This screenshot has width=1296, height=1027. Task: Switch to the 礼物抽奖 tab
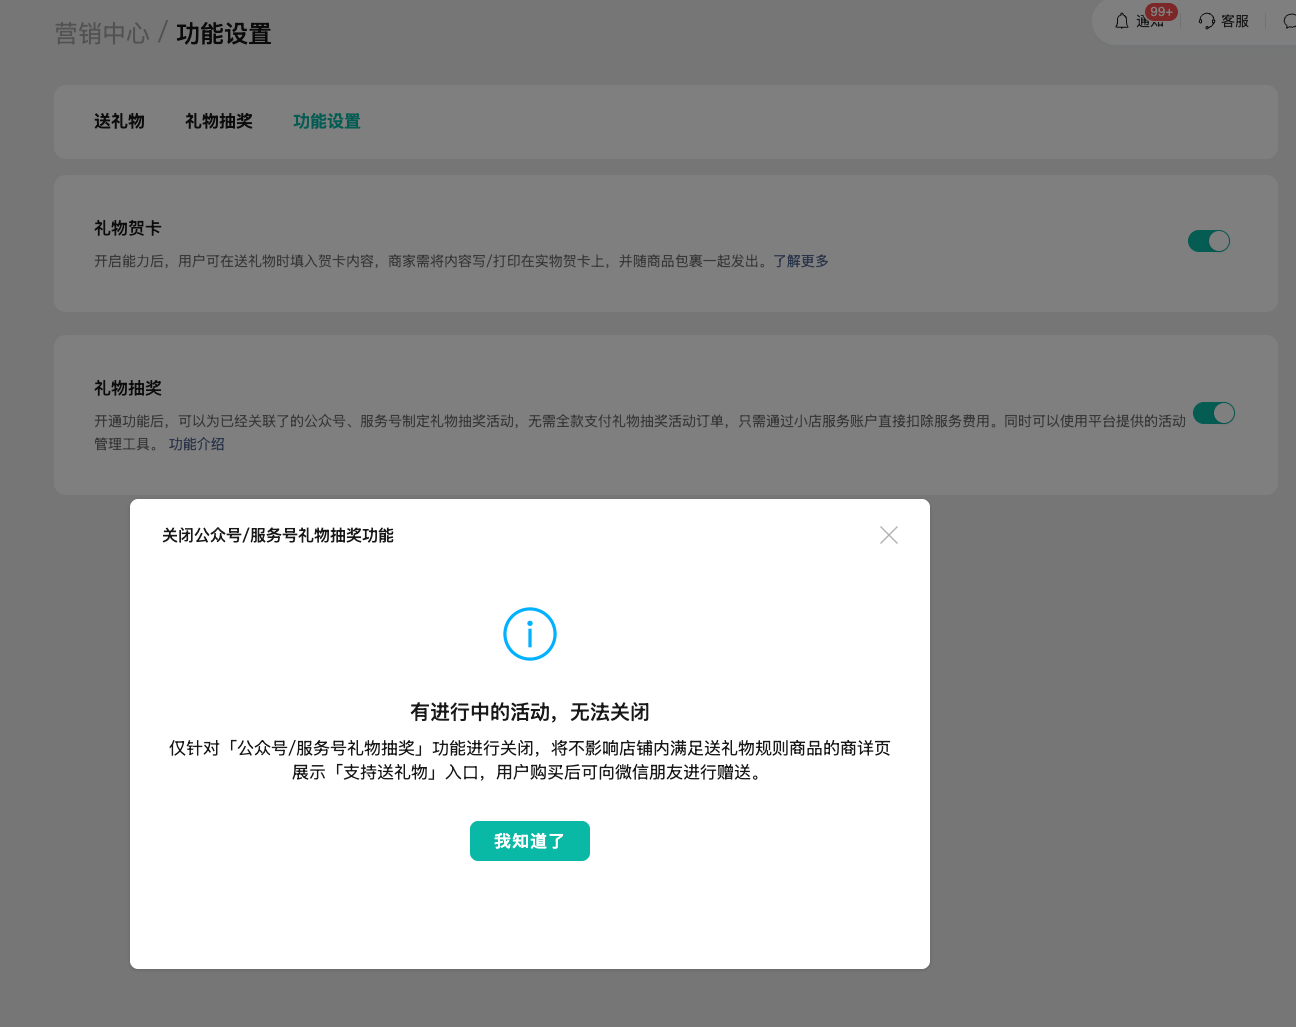point(219,121)
